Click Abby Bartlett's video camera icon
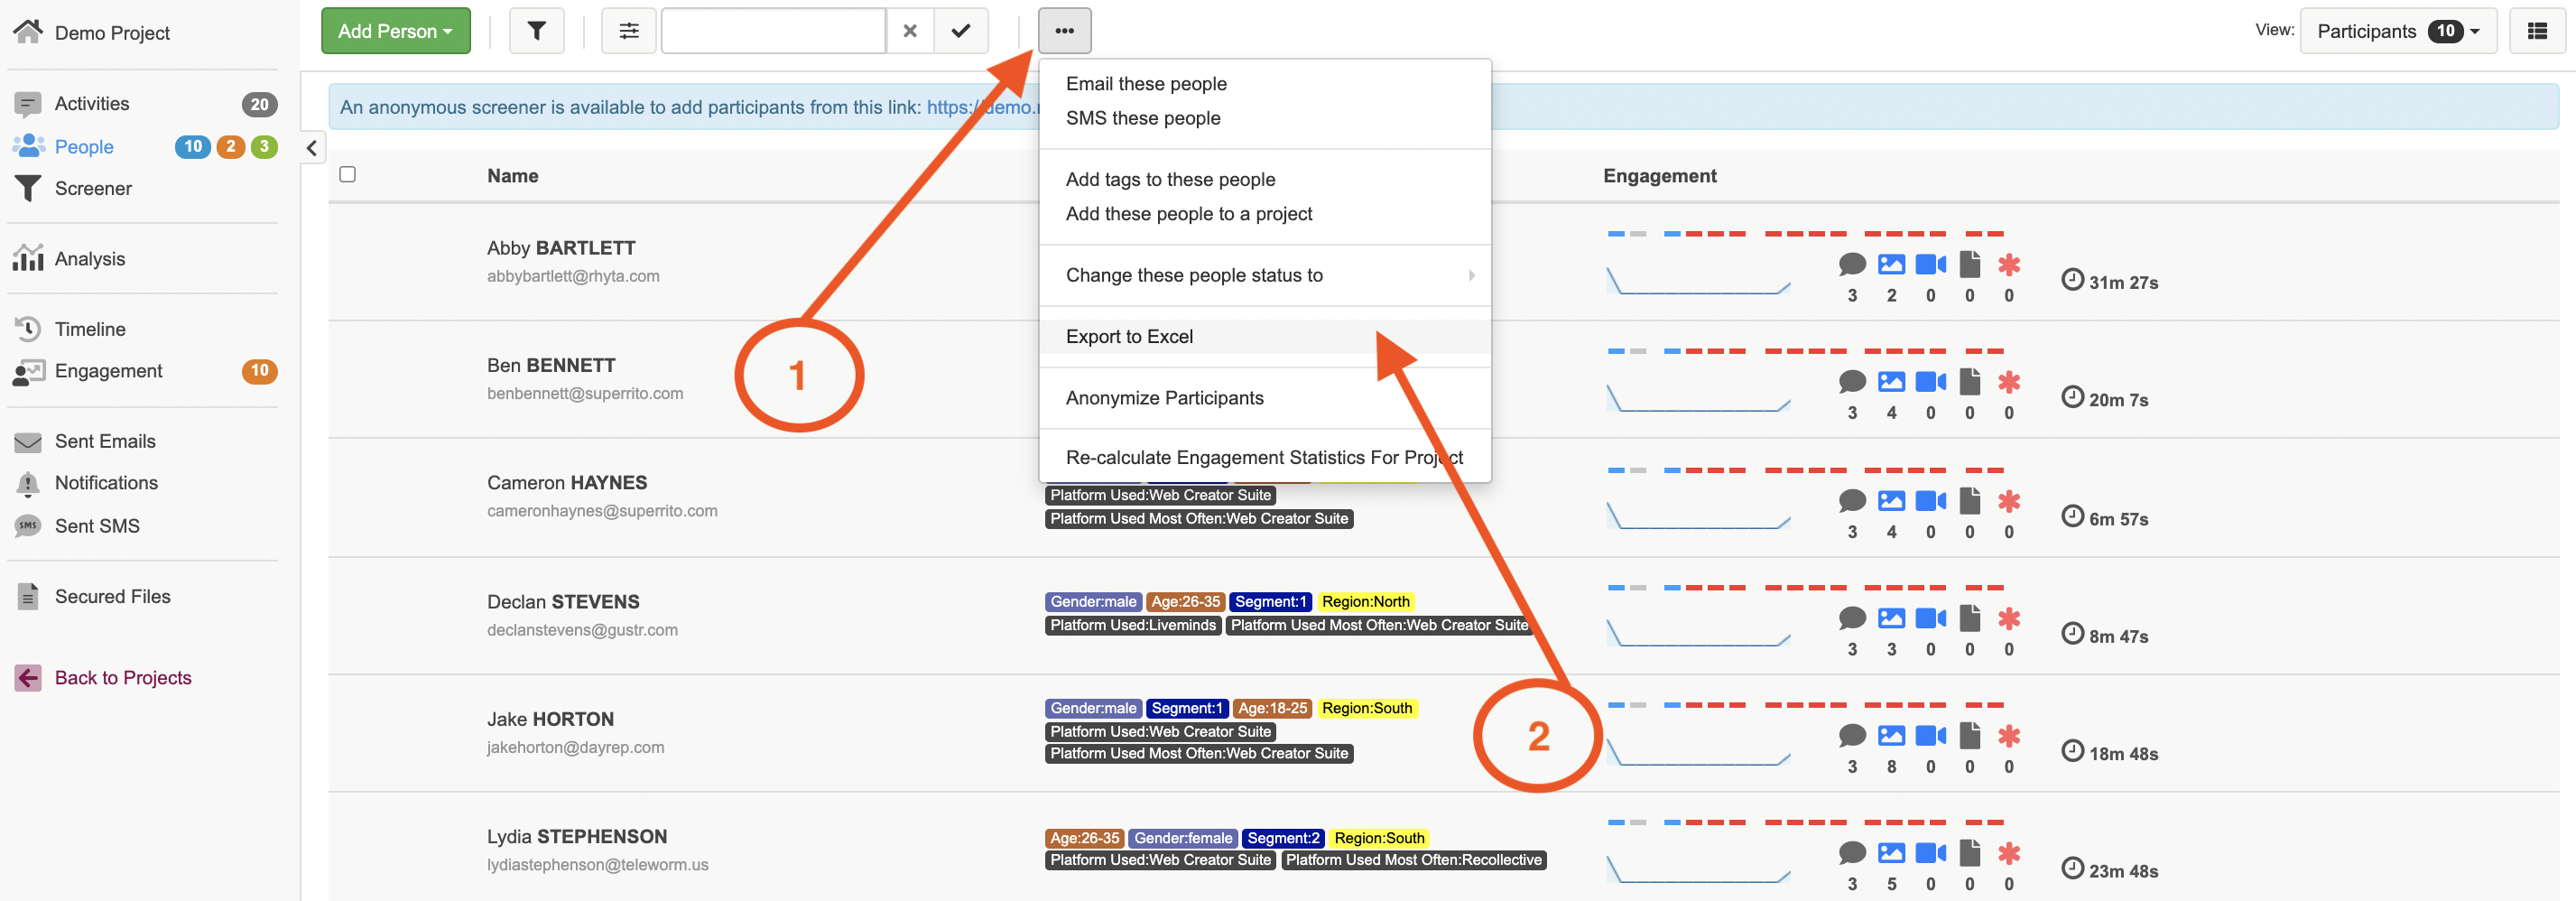2576x901 pixels. pyautogui.click(x=1929, y=265)
